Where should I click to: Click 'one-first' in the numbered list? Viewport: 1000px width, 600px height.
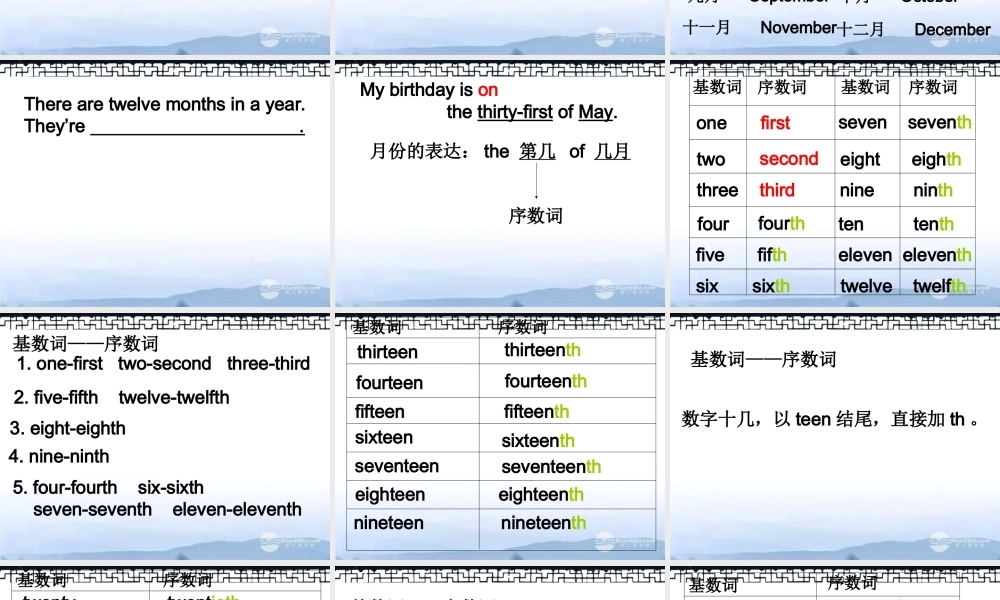click(69, 363)
